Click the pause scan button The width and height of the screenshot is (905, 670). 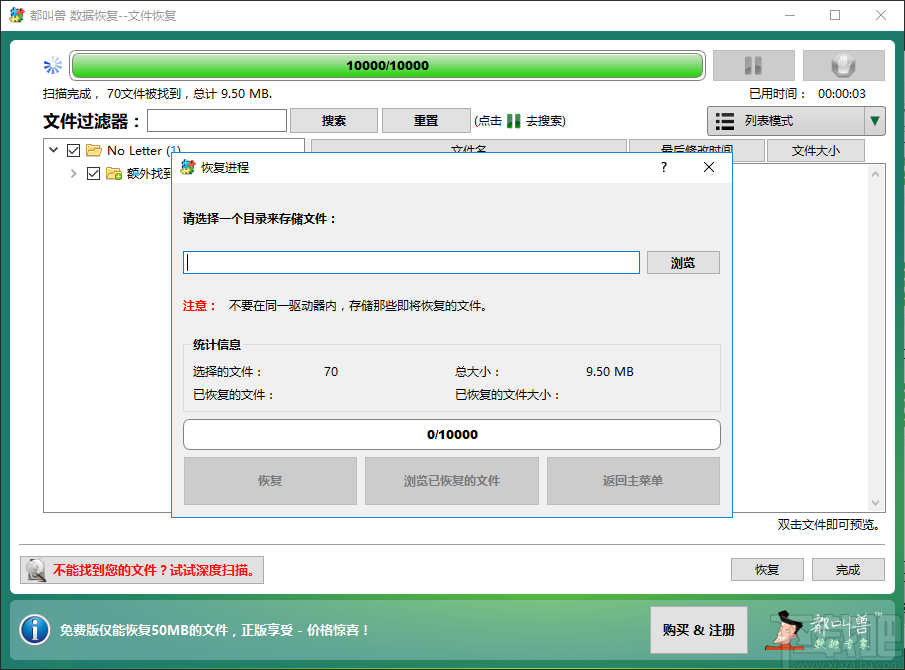tap(753, 65)
